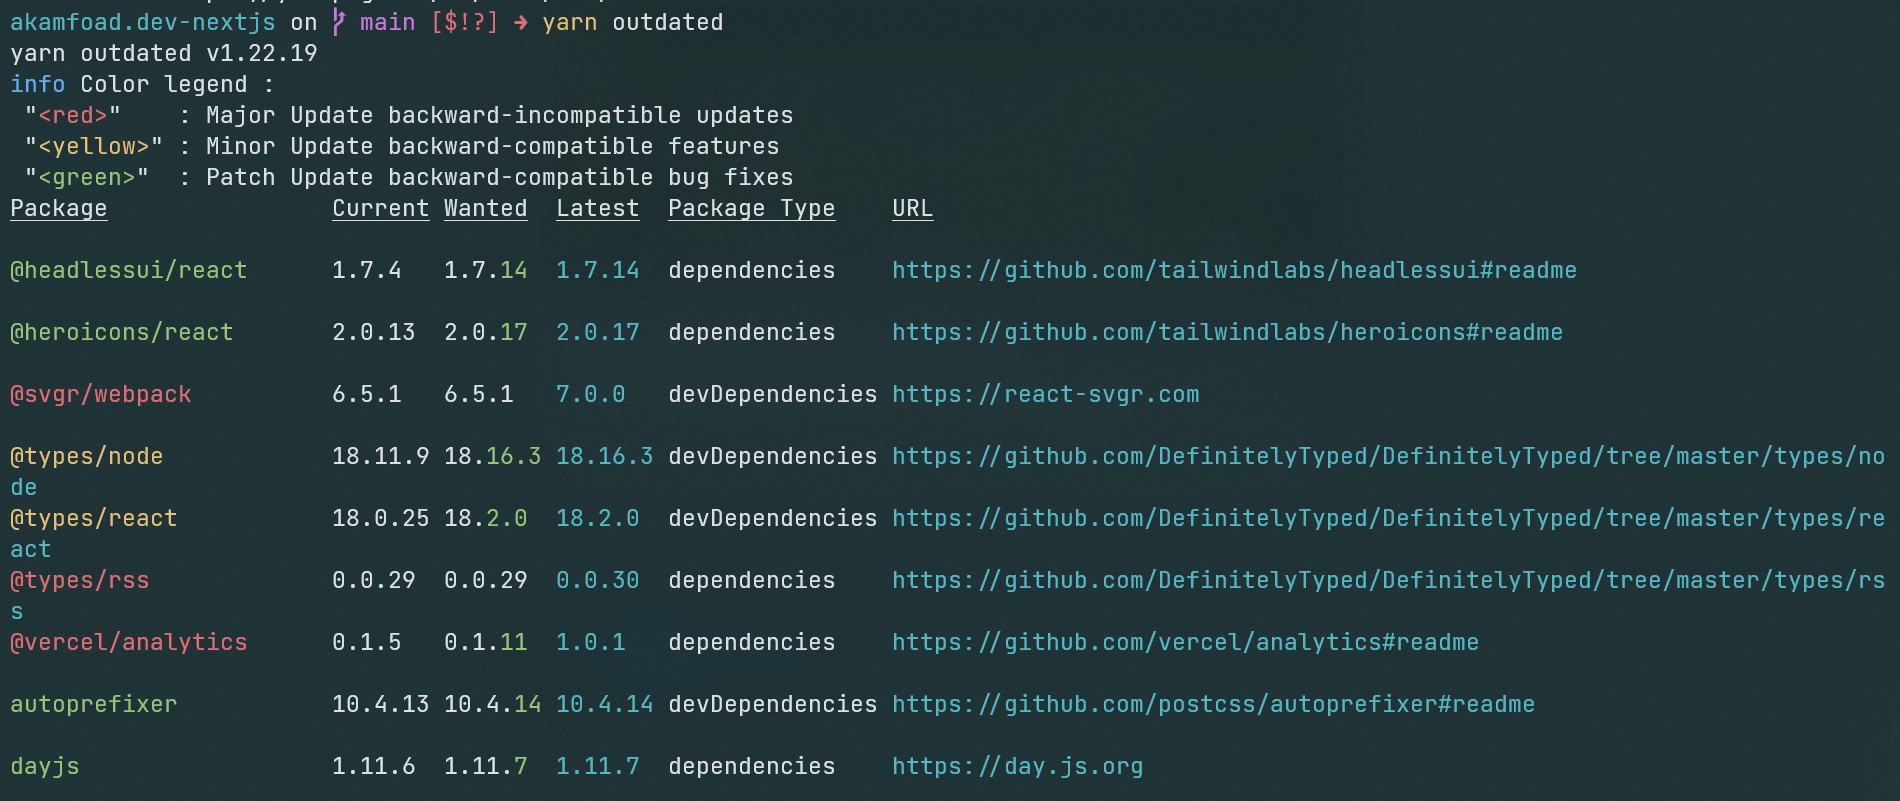Image resolution: width=1900 pixels, height=801 pixels.
Task: Open the DefinitelyTyped types/rss URL
Action: 1388,580
